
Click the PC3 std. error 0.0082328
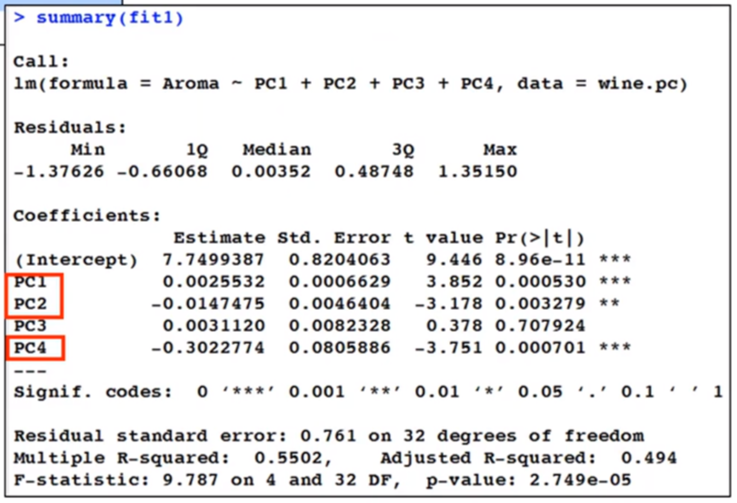[340, 325]
